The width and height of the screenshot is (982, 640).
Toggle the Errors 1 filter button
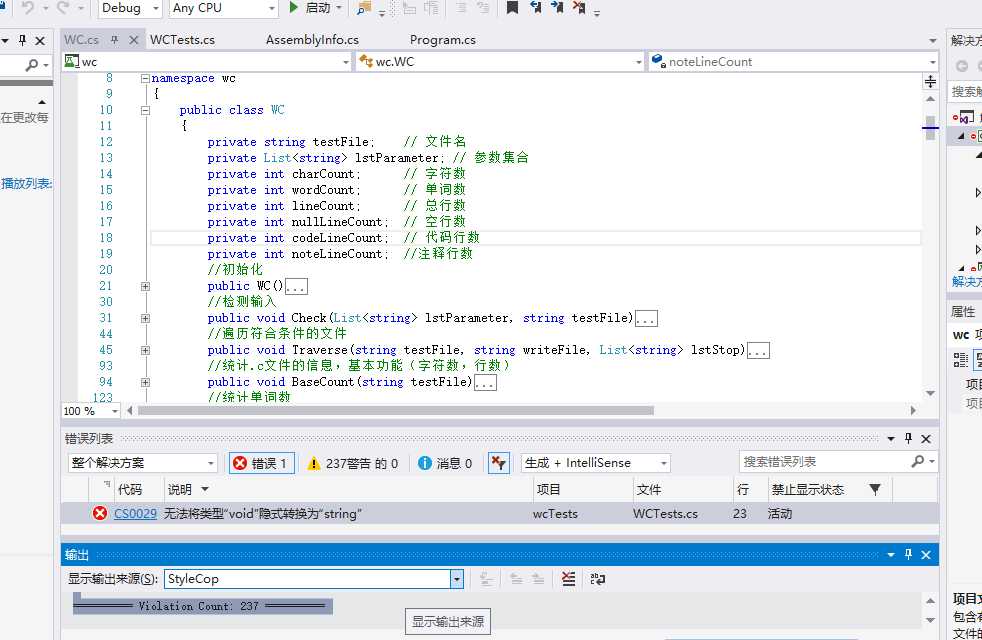coord(261,463)
